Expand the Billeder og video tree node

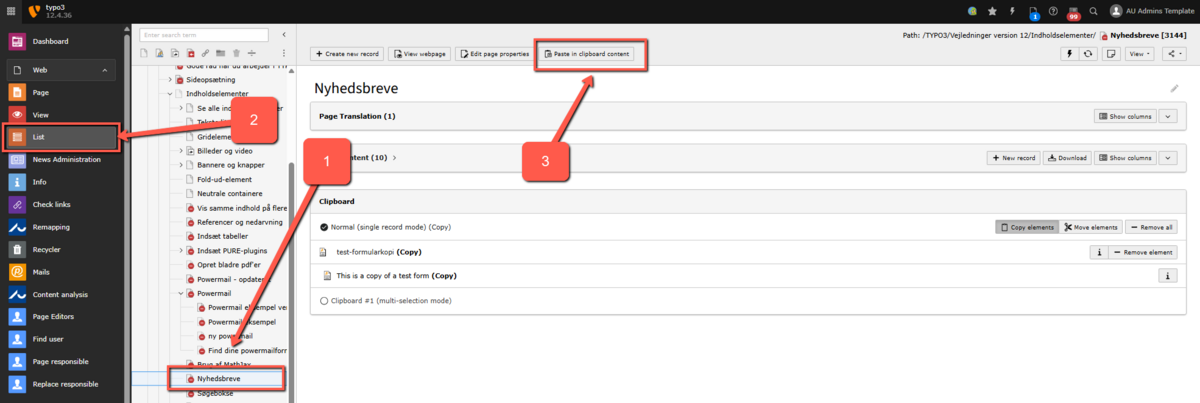(181, 150)
